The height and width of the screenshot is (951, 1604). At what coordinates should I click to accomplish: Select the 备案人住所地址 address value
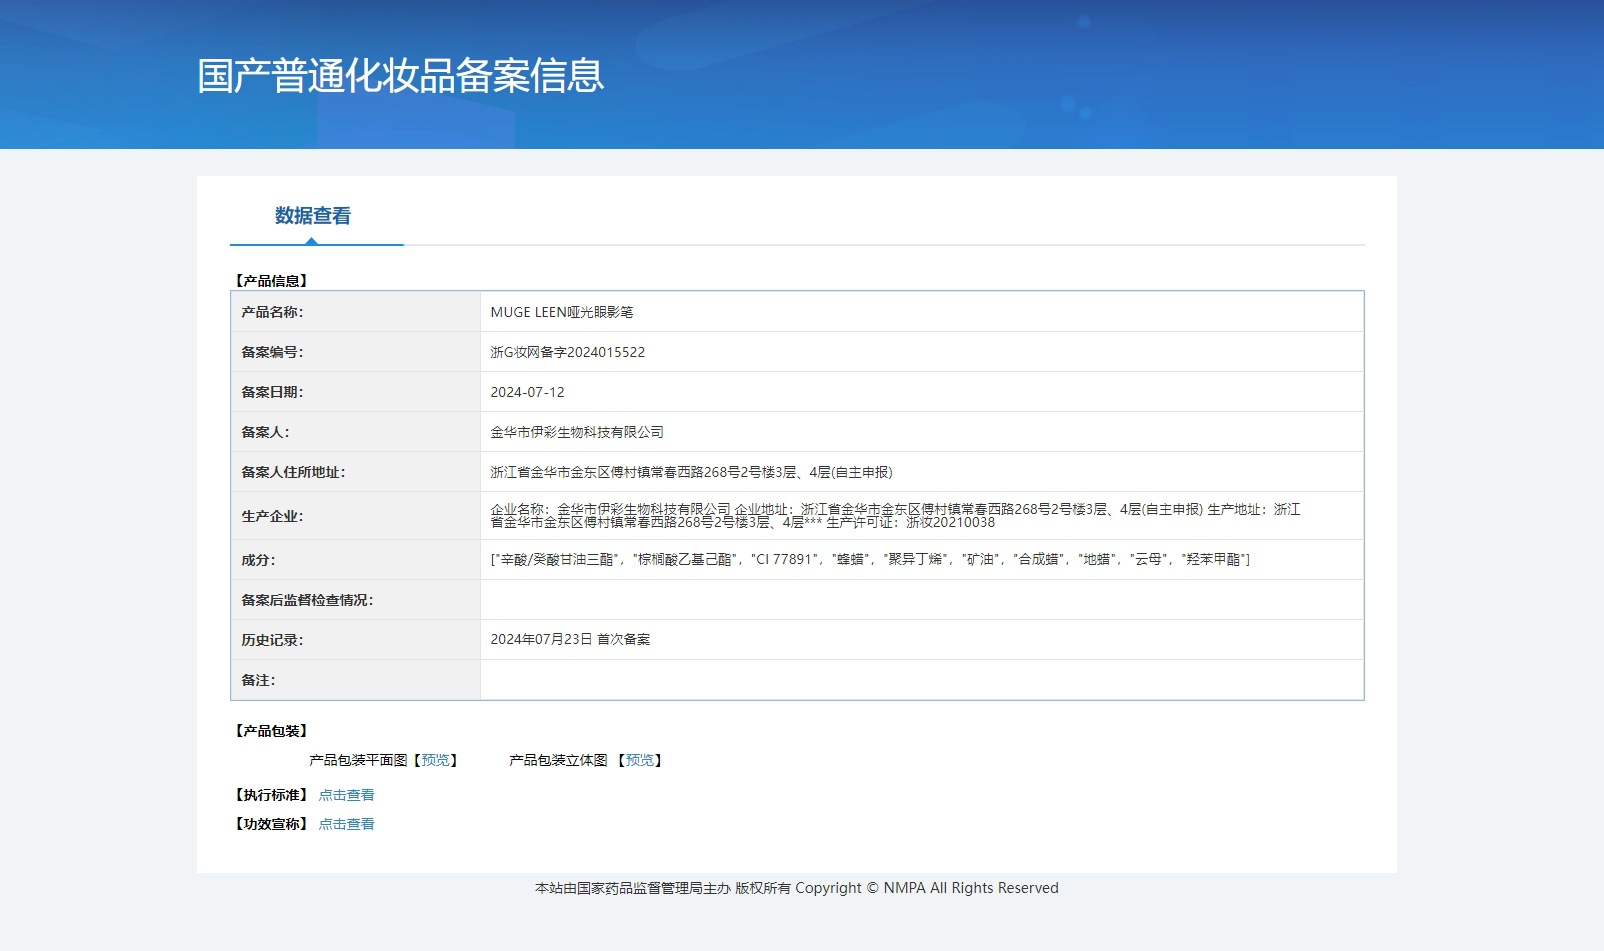[x=691, y=472]
